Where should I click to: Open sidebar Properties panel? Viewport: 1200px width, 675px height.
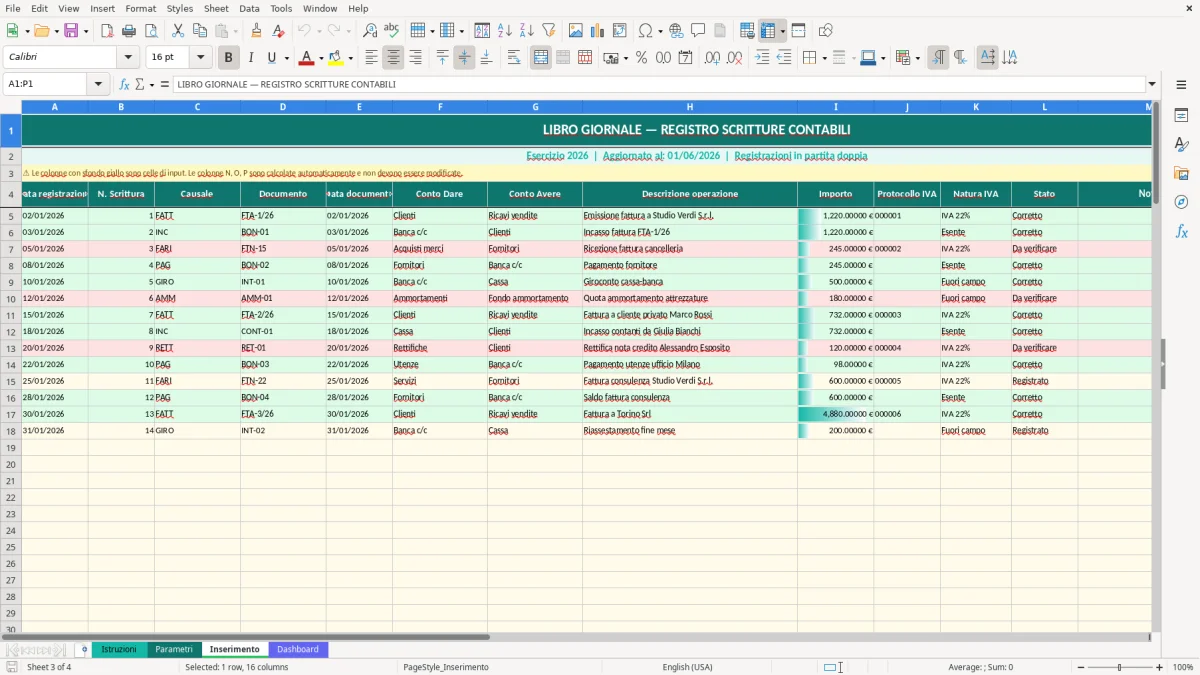(1181, 115)
